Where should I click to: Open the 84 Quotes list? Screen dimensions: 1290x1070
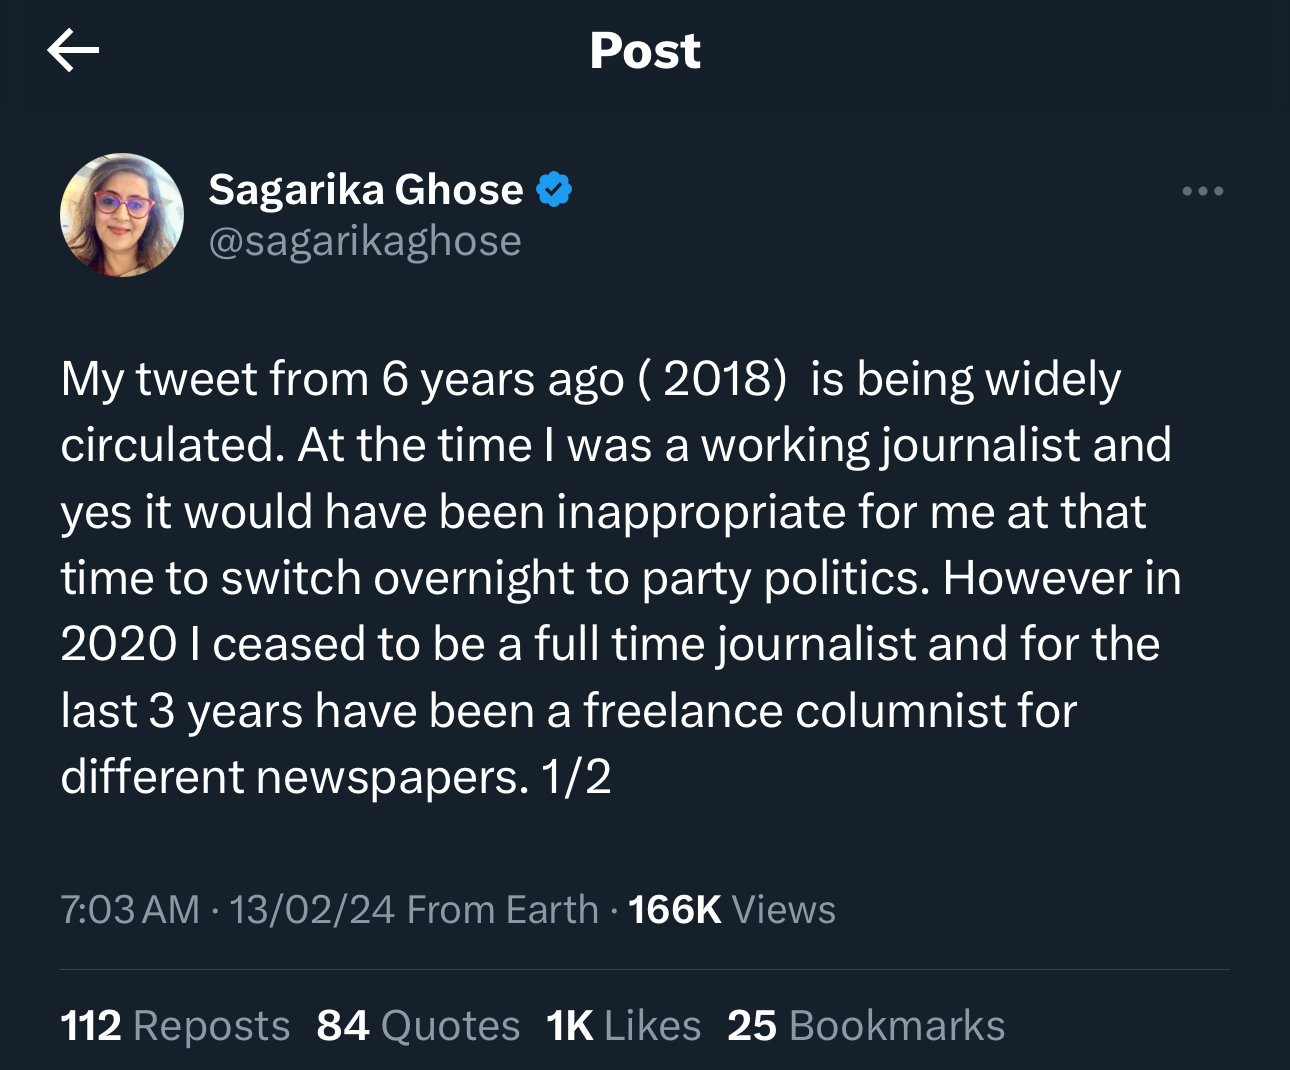point(418,1026)
